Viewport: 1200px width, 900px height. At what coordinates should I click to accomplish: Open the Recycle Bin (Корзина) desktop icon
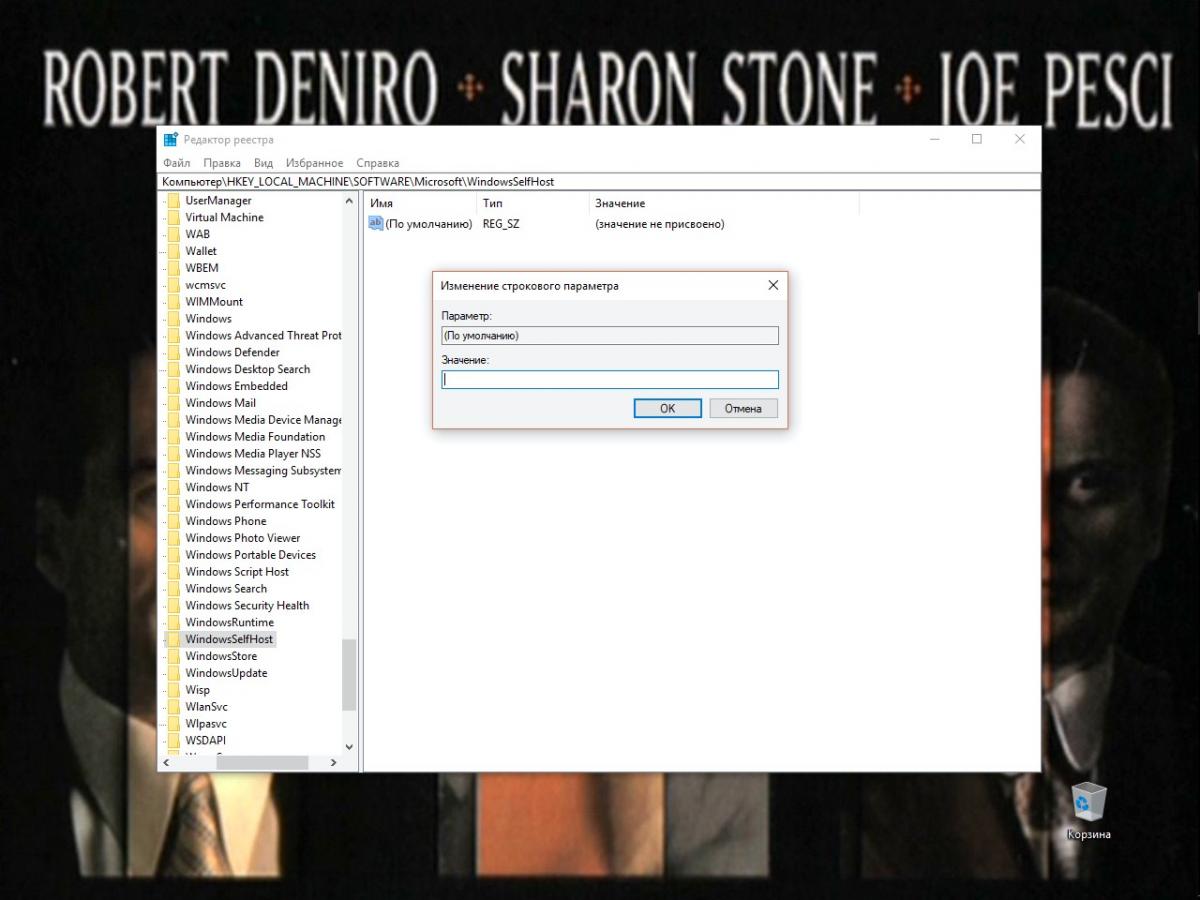click(1088, 804)
